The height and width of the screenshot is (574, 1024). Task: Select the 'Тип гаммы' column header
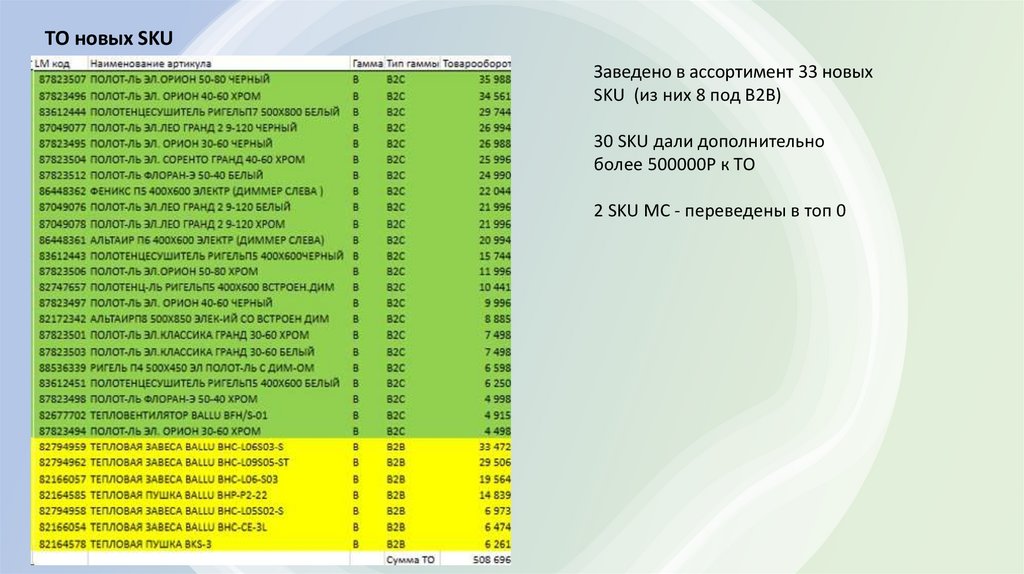412,63
